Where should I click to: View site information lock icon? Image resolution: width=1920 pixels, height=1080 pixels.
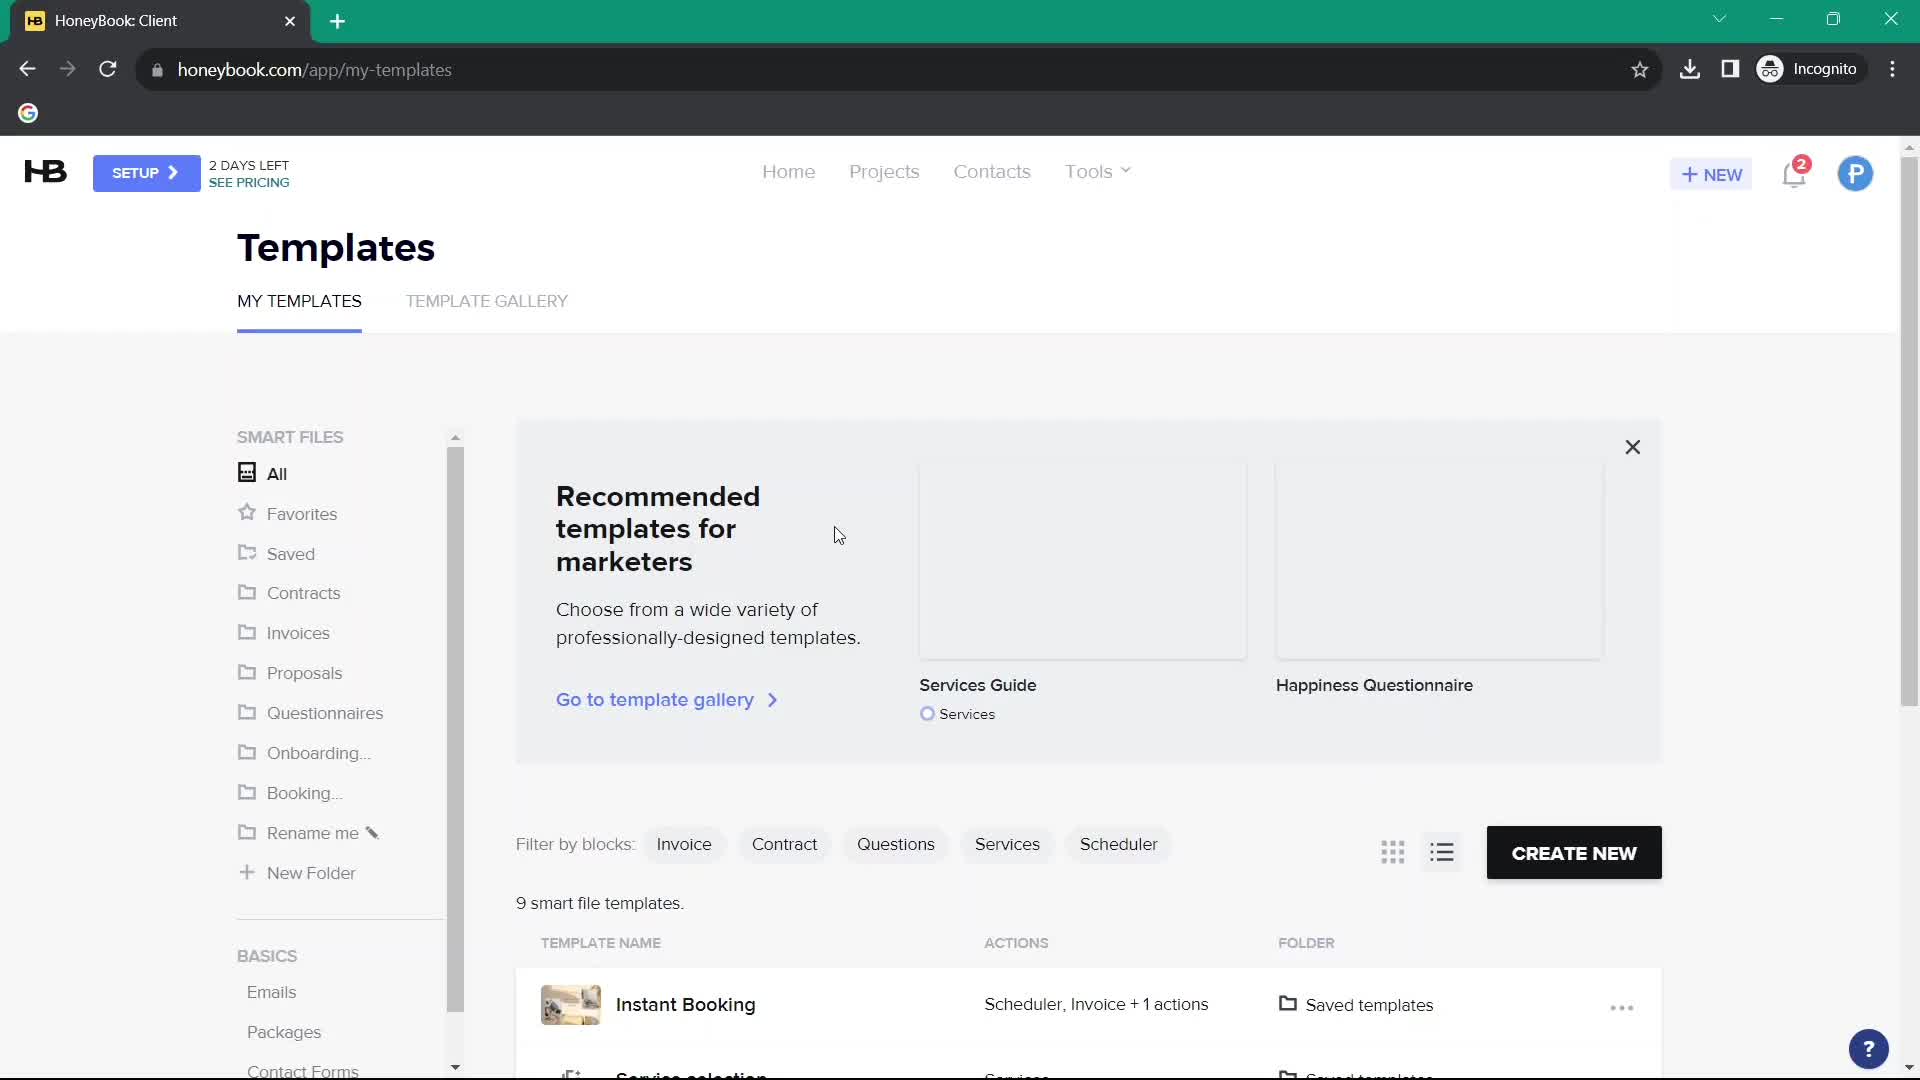coord(157,70)
